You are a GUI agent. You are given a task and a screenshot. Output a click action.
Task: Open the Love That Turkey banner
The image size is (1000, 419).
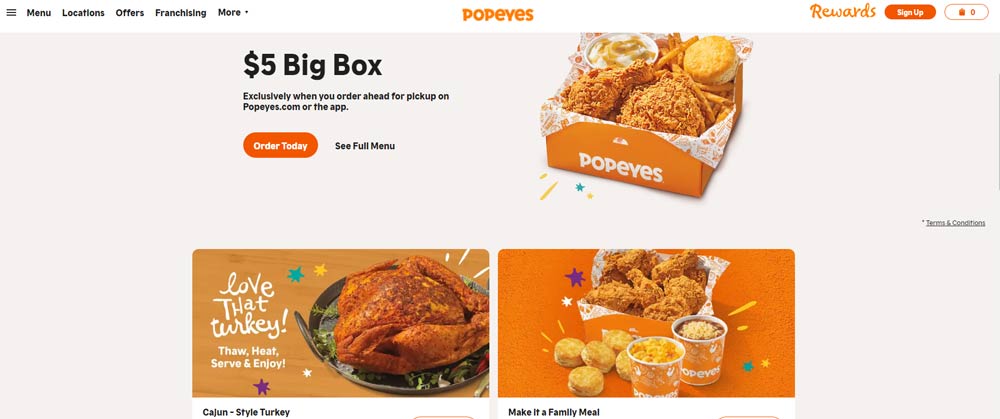pyautogui.click(x=341, y=323)
